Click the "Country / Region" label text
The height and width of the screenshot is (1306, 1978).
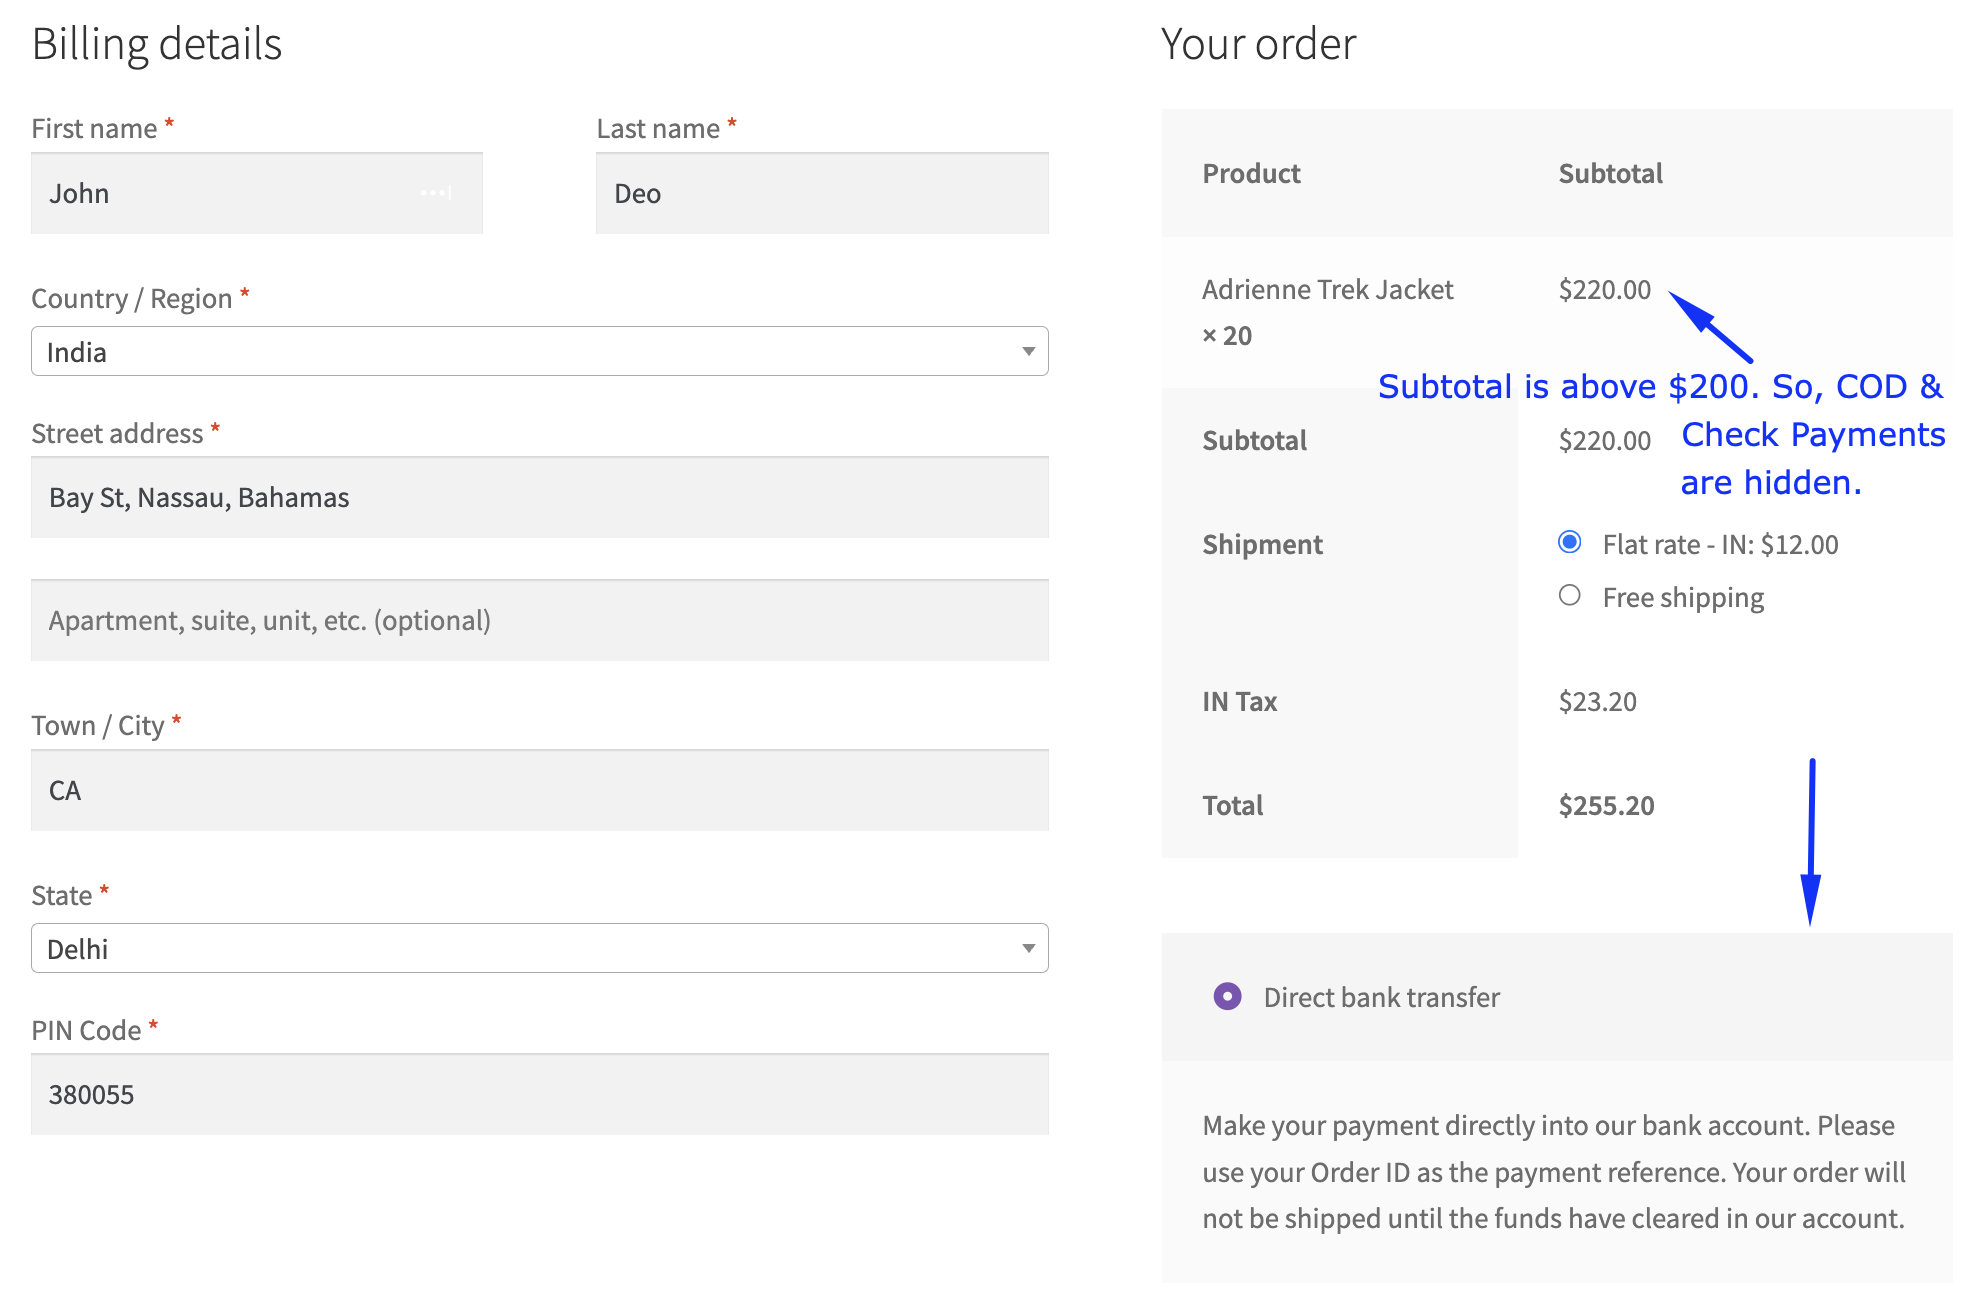131,299
